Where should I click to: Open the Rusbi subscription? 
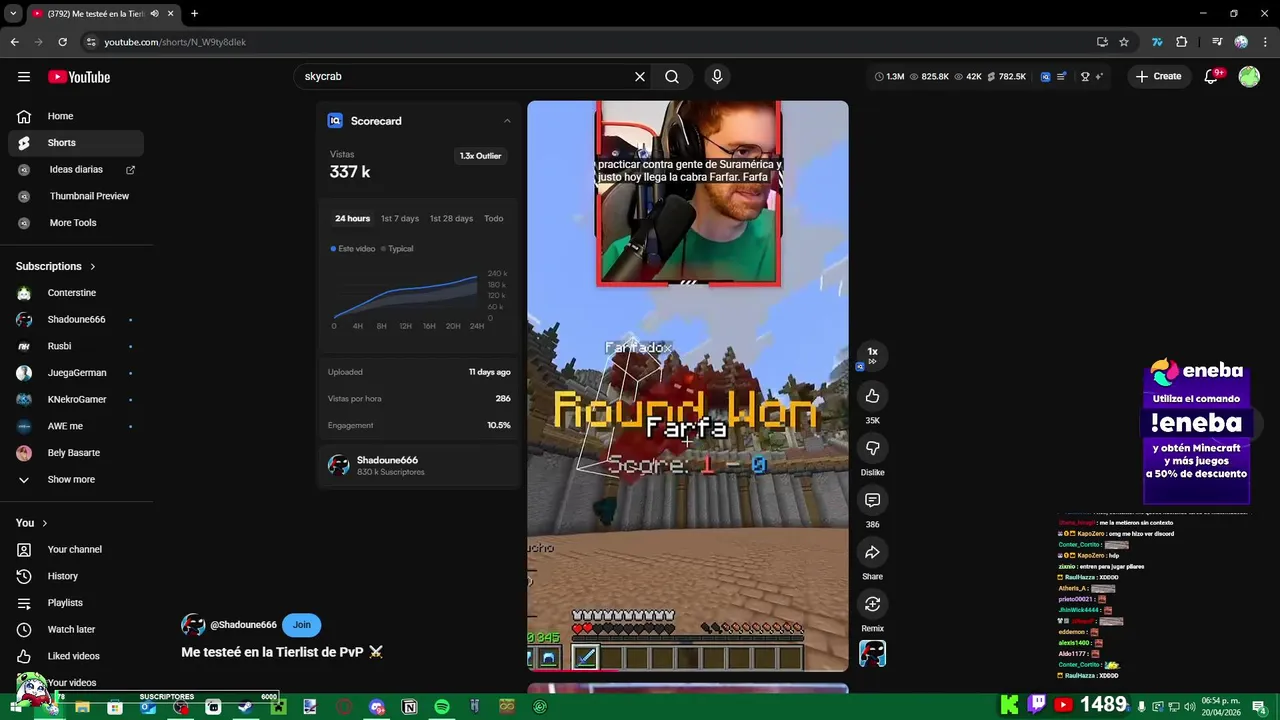76,346
